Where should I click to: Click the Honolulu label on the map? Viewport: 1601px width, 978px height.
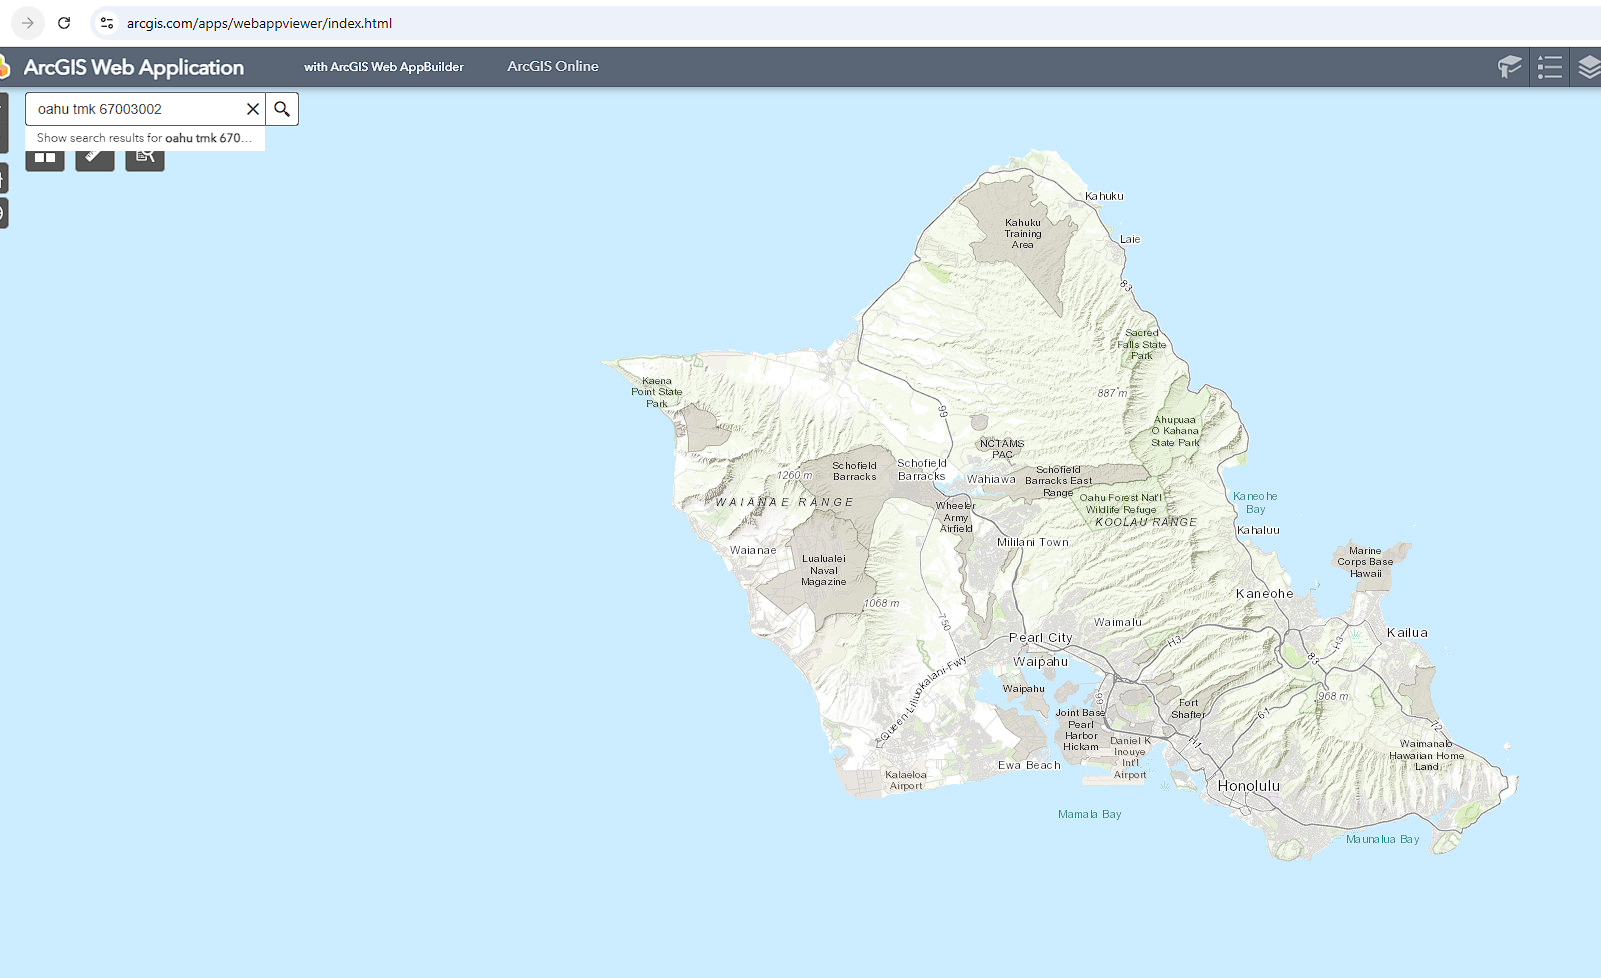[x=1248, y=786]
